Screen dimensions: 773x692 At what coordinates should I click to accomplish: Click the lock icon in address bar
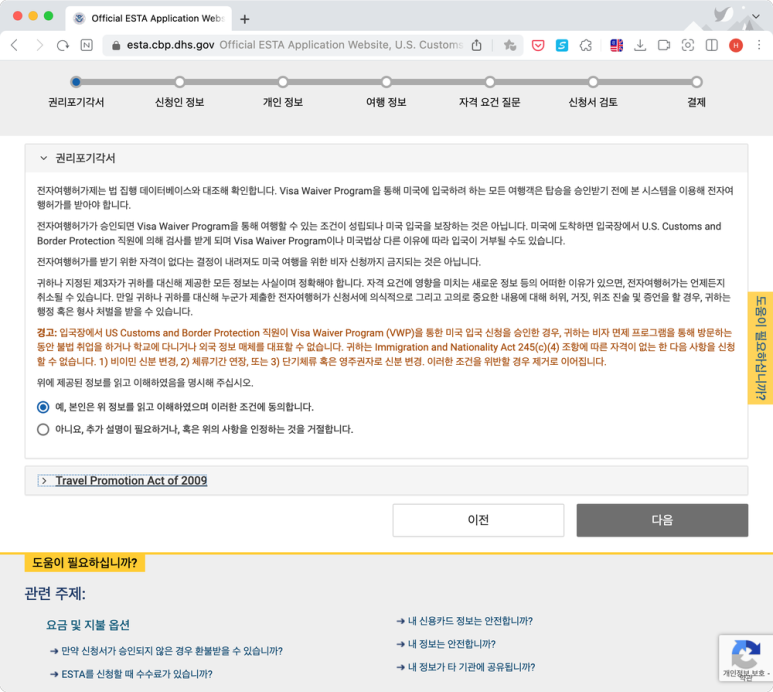coord(116,45)
